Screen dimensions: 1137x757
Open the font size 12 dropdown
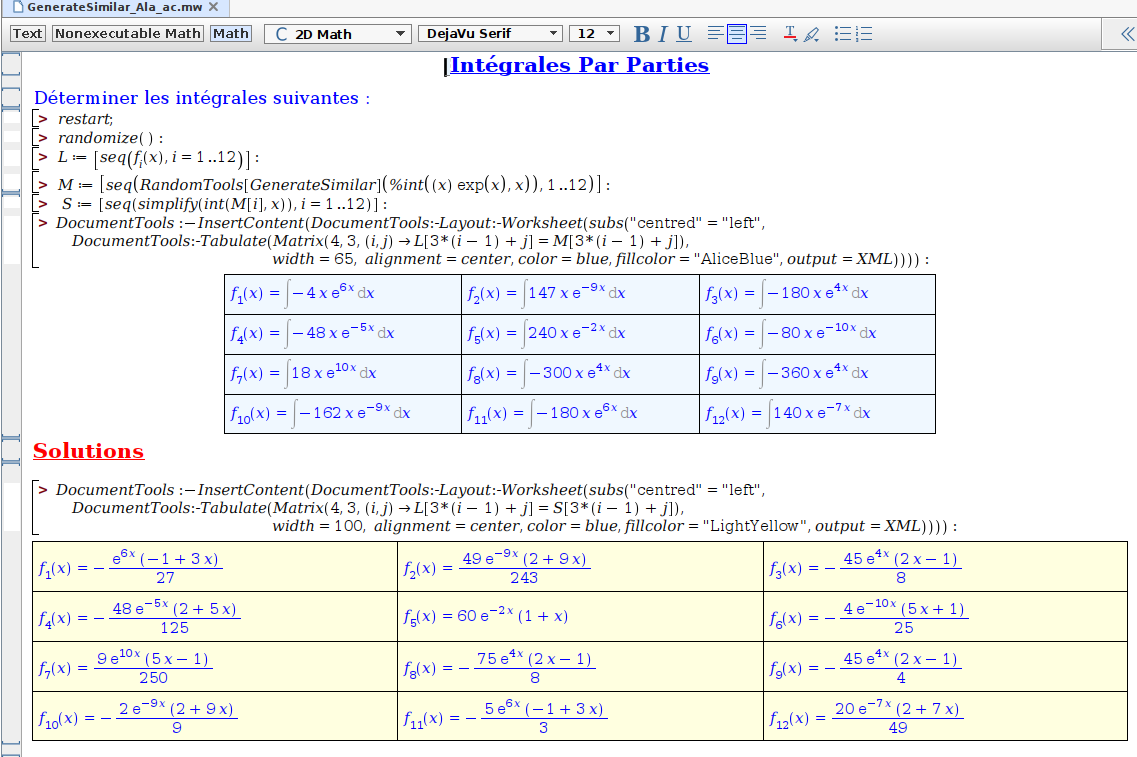click(x=595, y=34)
